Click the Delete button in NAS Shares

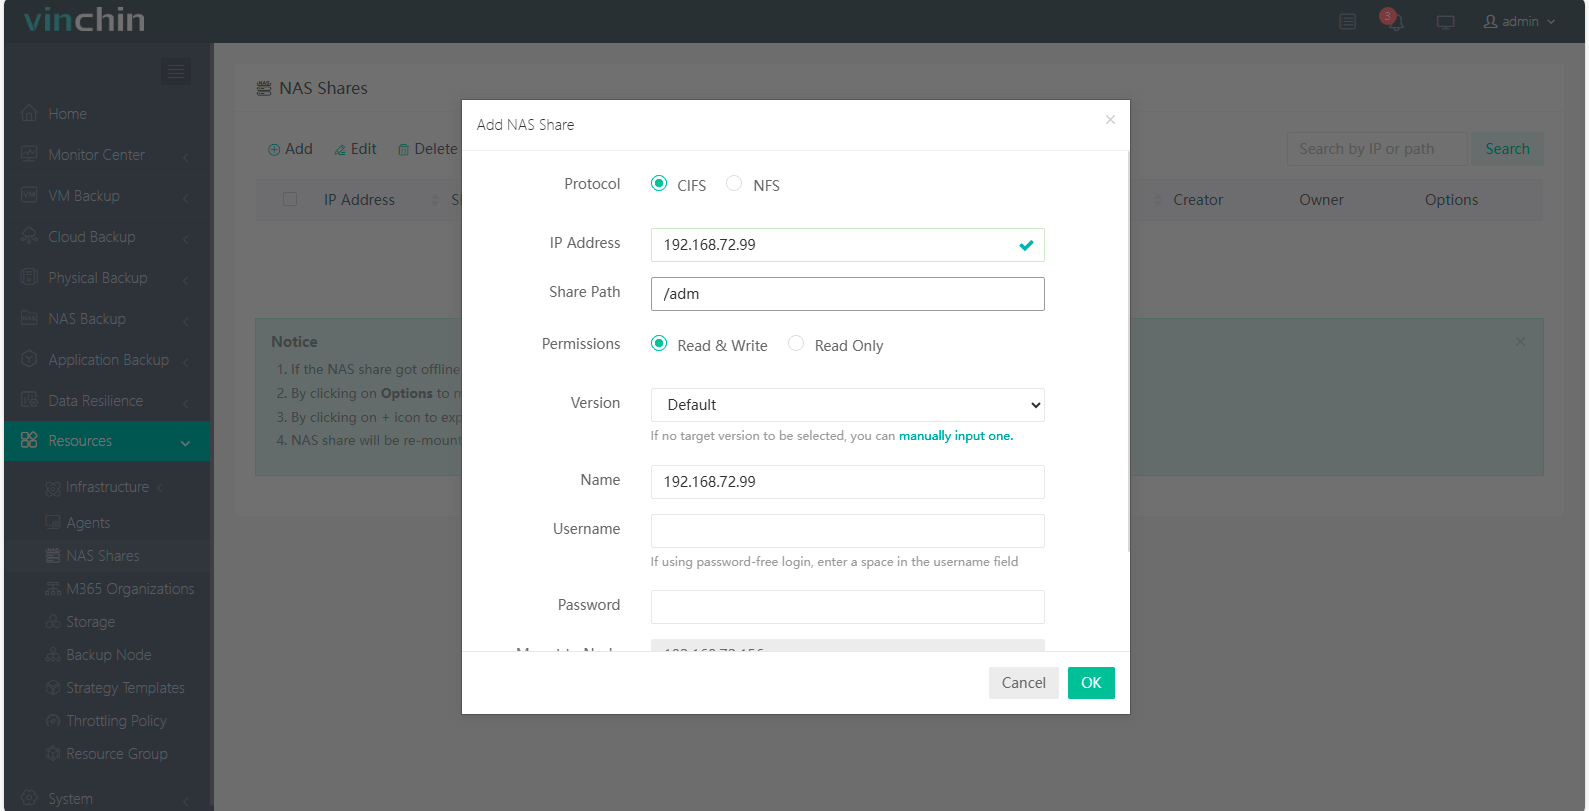click(427, 149)
